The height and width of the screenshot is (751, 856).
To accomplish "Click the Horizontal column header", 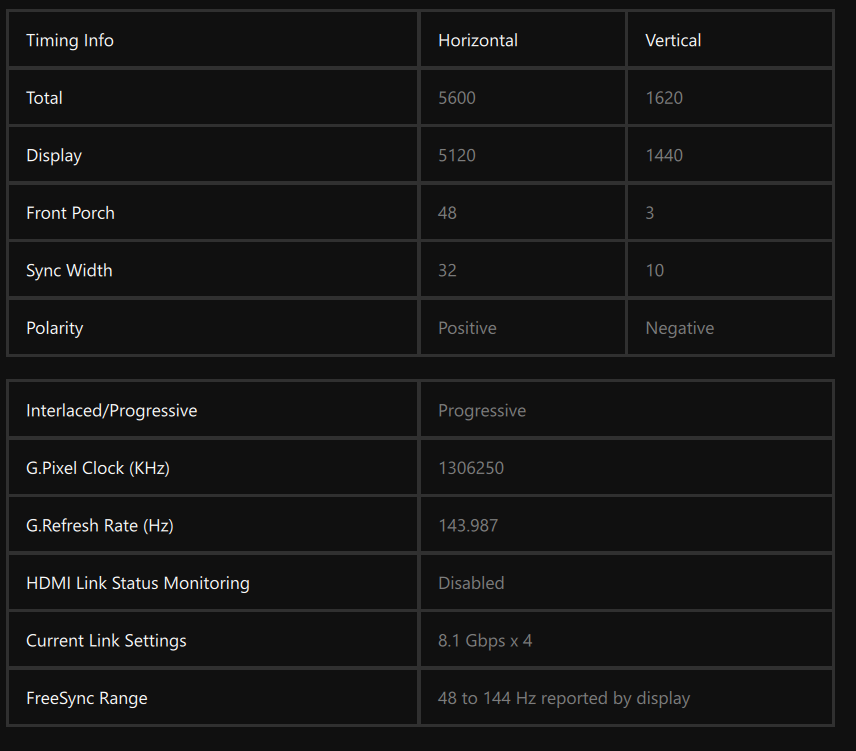I will coord(478,40).
